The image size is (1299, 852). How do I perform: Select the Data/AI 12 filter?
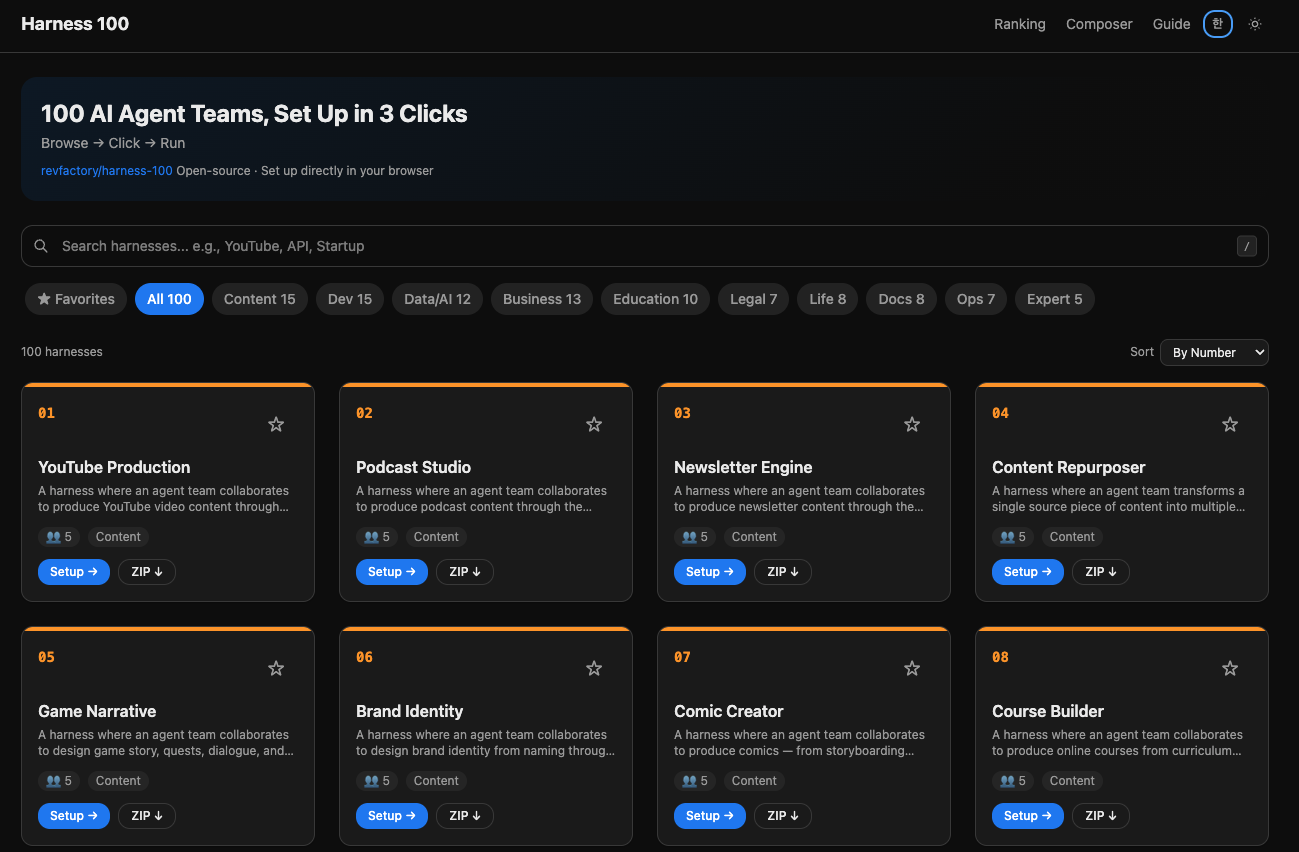tap(437, 299)
